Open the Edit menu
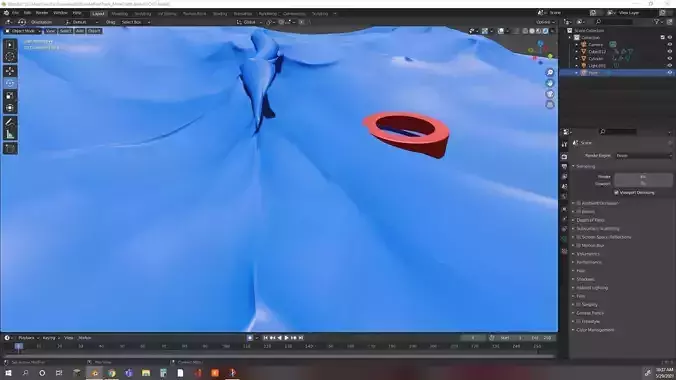Screen dimensions: 676x380 pyautogui.click(x=27, y=13)
